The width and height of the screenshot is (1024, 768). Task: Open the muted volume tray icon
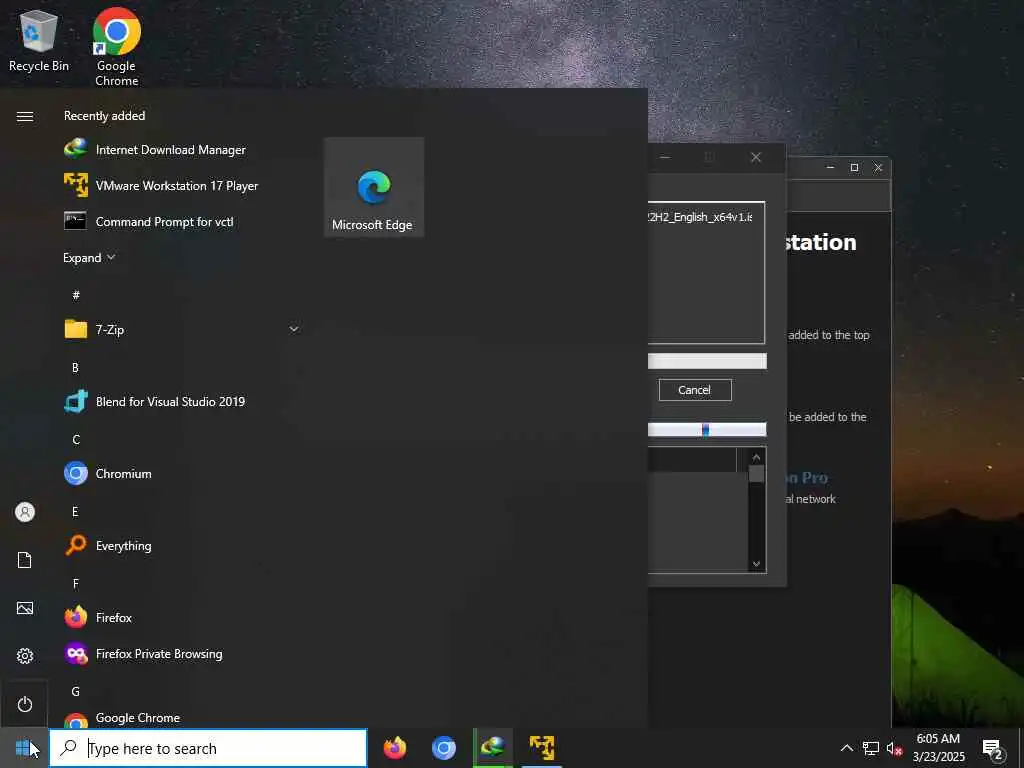pyautogui.click(x=894, y=748)
